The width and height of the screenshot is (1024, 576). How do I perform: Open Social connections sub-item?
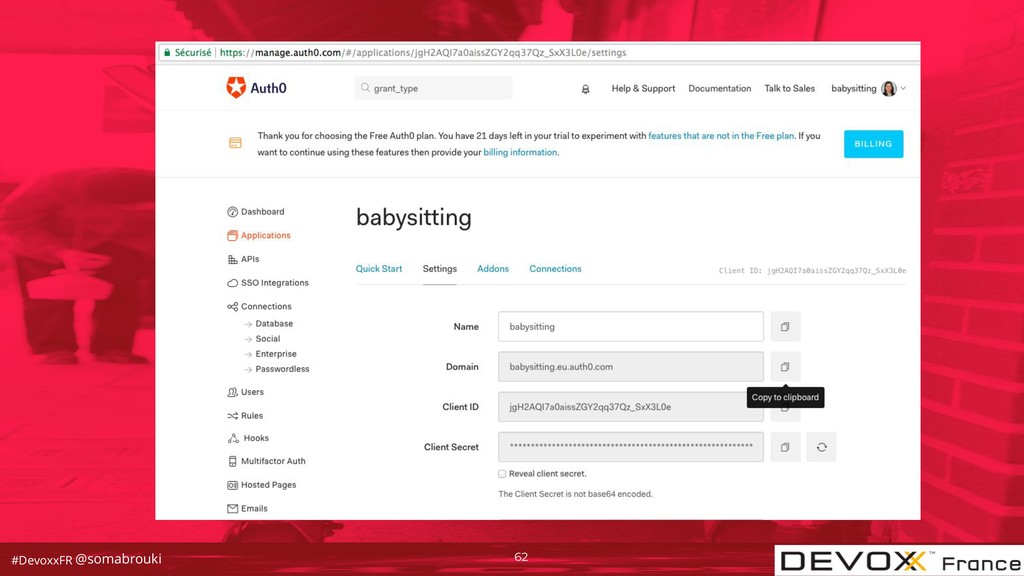point(268,338)
